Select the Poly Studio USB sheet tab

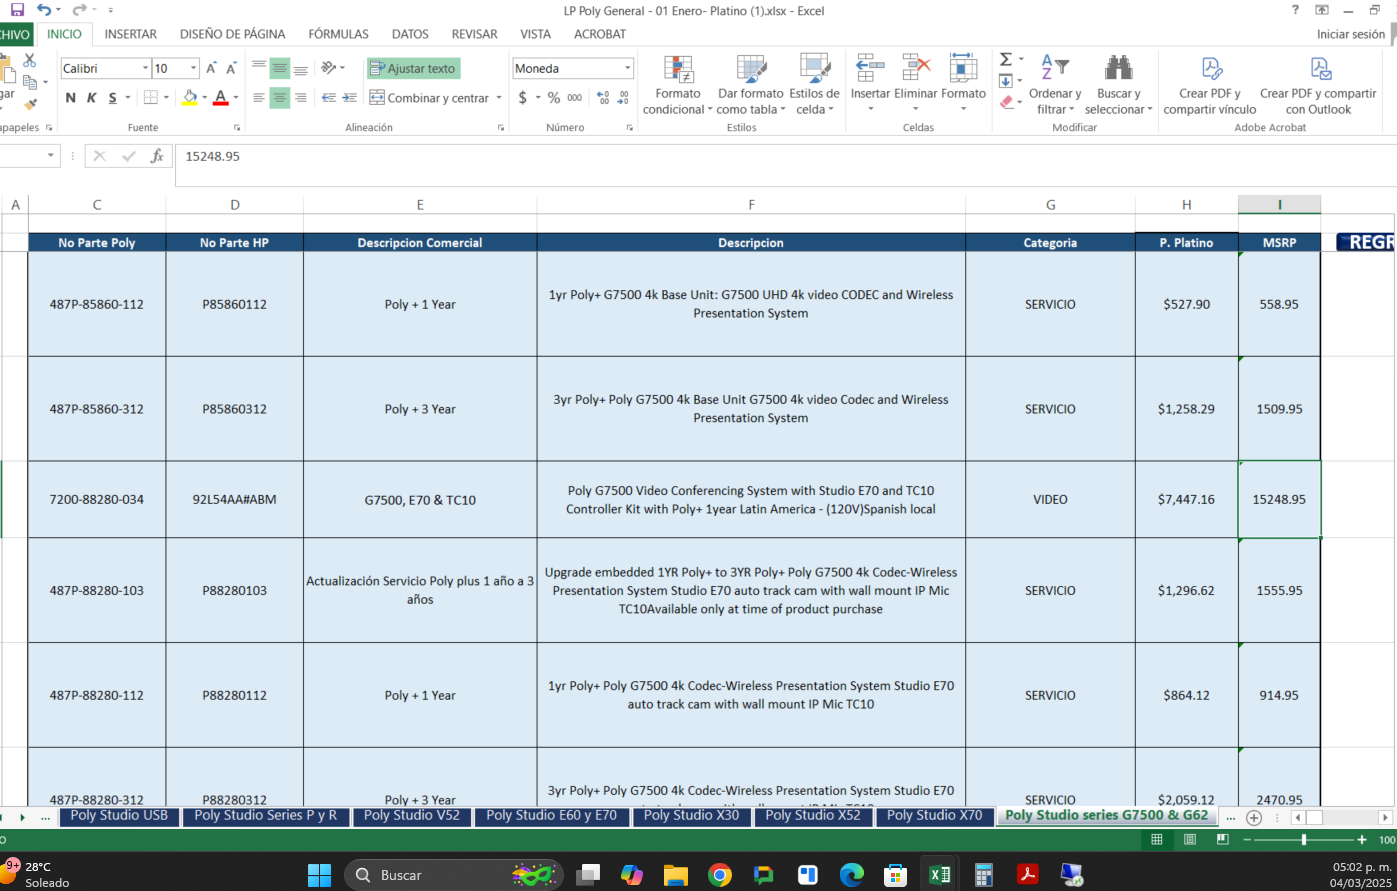(119, 815)
